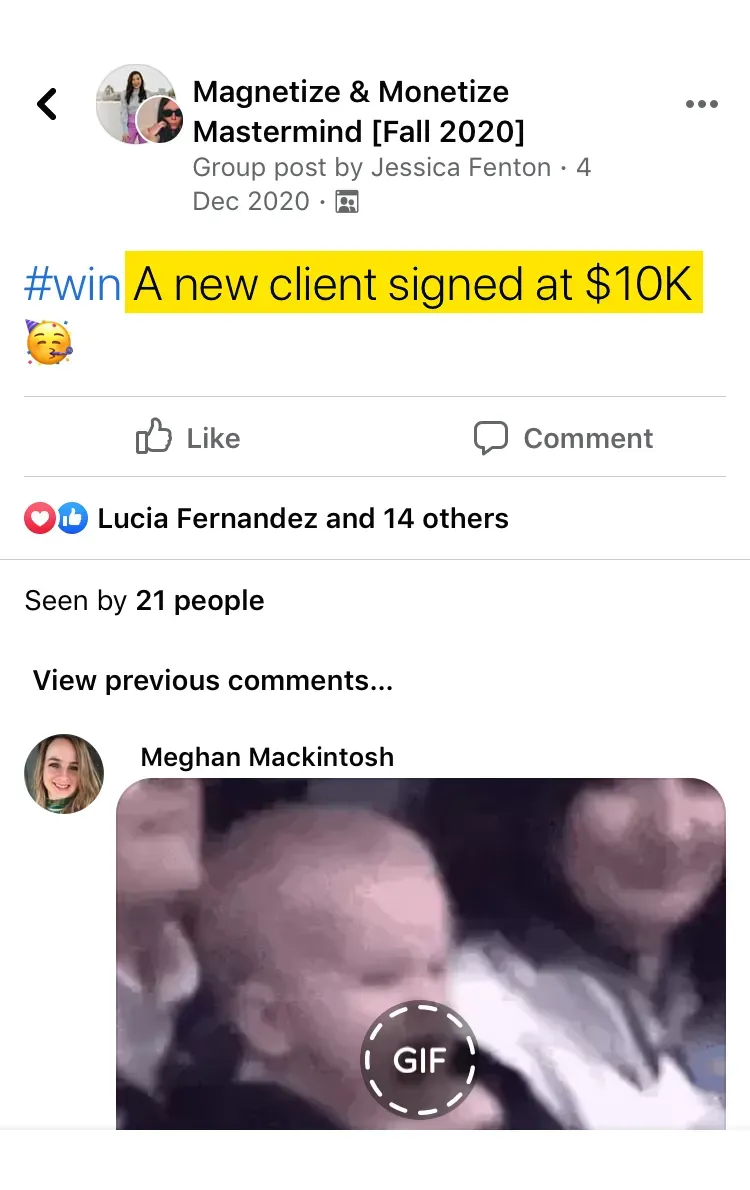The height and width of the screenshot is (1190, 750).
Task: Tap the speech bubble comment icon
Action: pyautogui.click(x=490, y=438)
